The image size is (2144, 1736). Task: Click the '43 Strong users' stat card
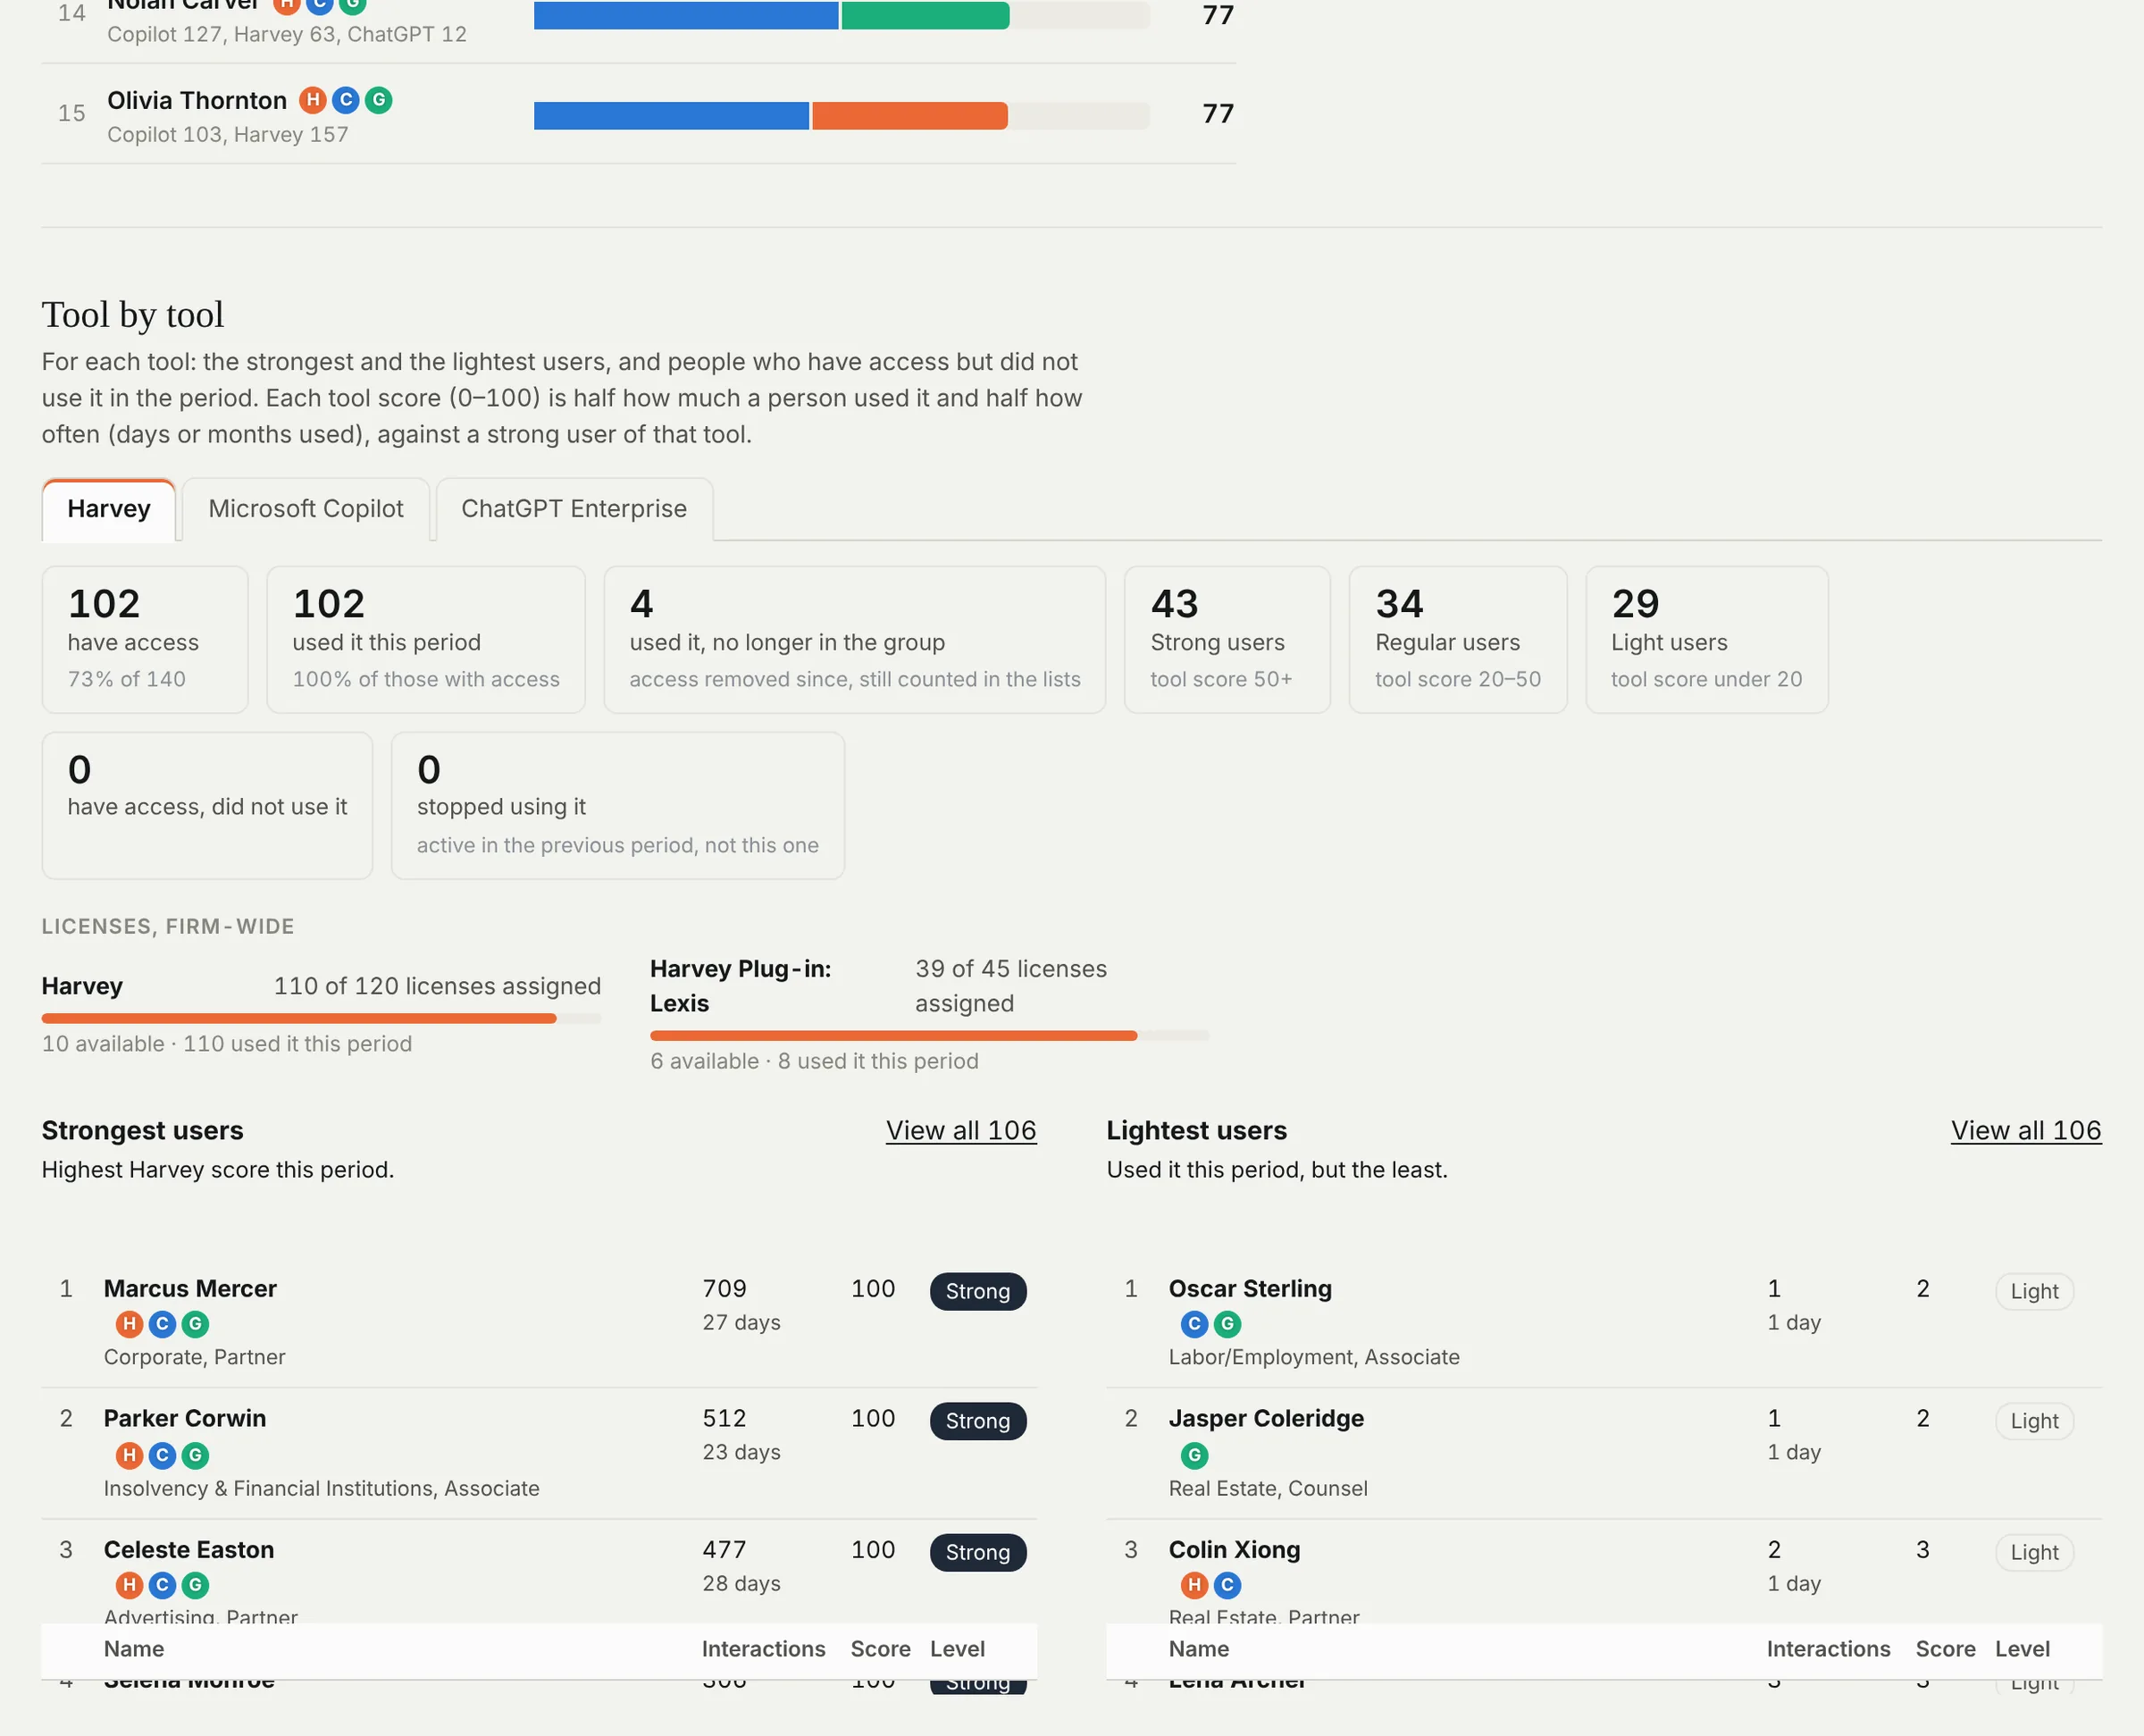pyautogui.click(x=1227, y=640)
